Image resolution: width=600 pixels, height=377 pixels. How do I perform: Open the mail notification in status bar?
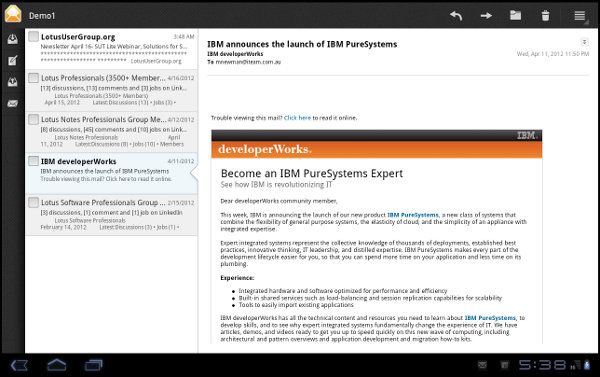point(482,365)
